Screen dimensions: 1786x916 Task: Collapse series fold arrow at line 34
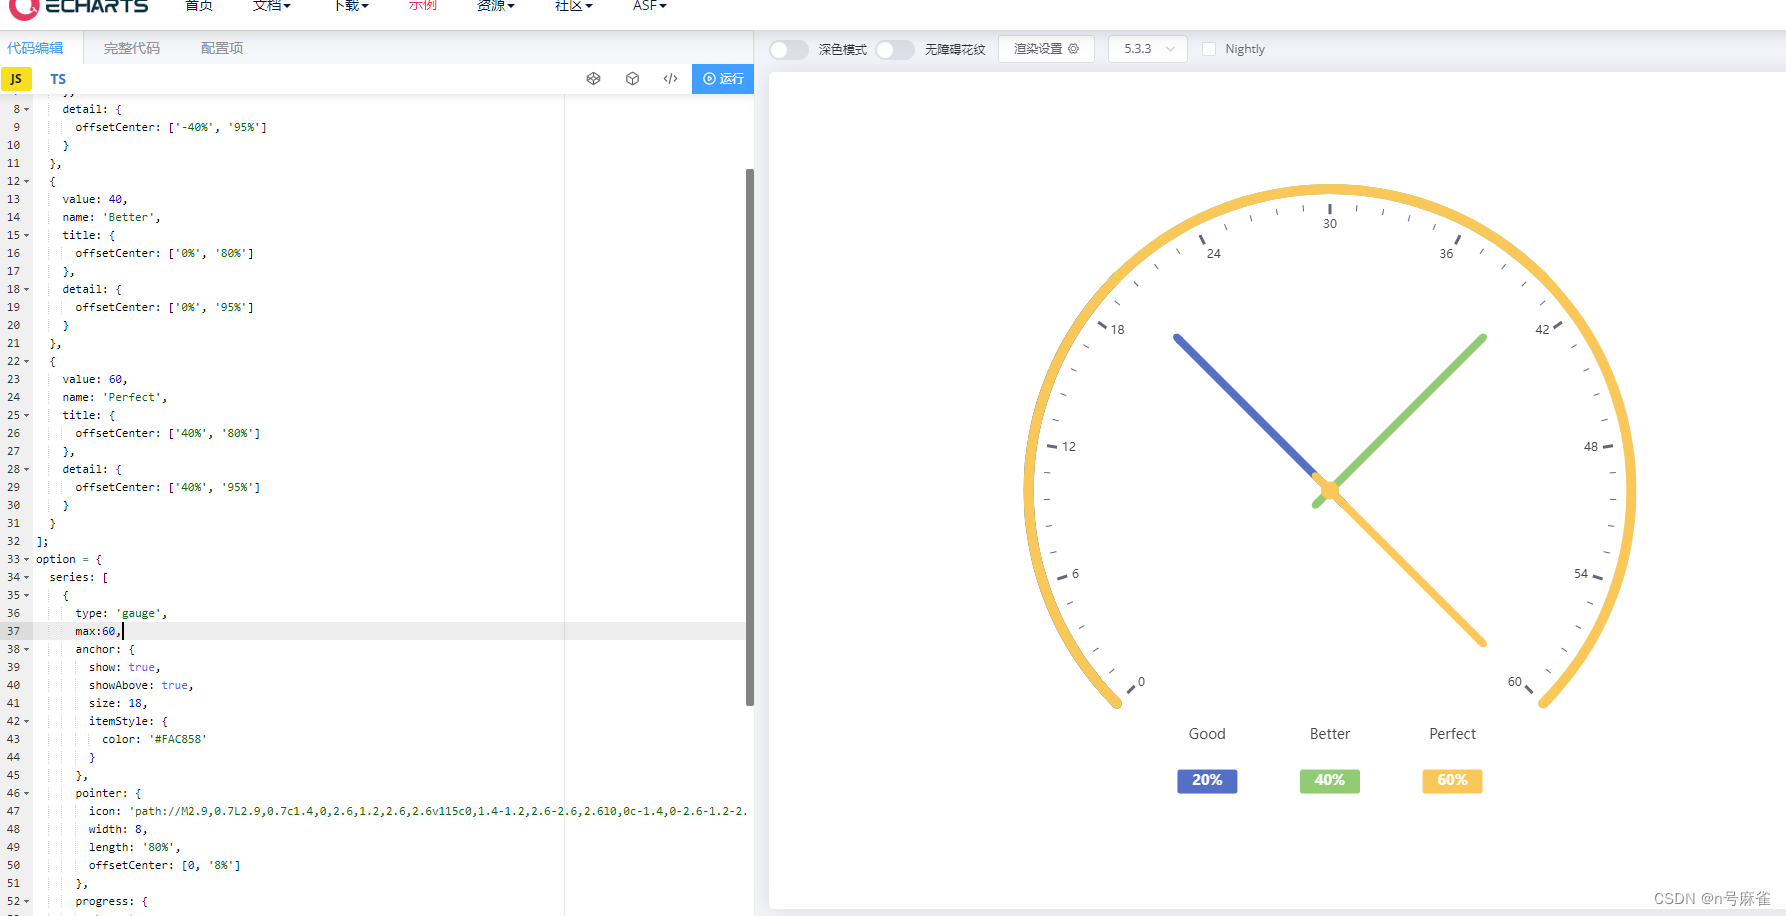(27, 578)
